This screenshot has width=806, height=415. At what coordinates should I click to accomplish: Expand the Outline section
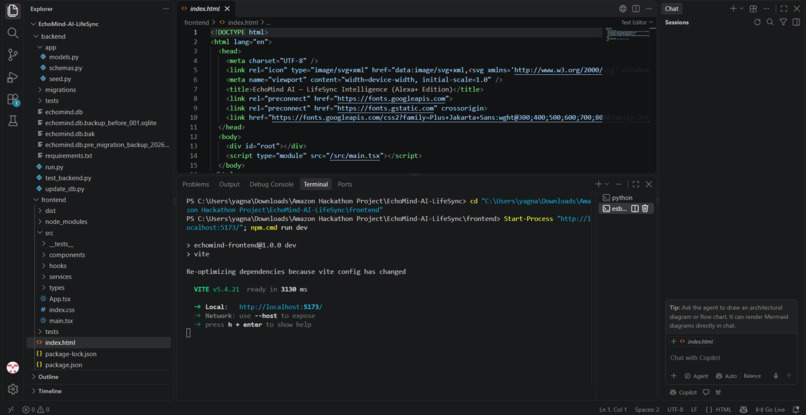coord(48,376)
